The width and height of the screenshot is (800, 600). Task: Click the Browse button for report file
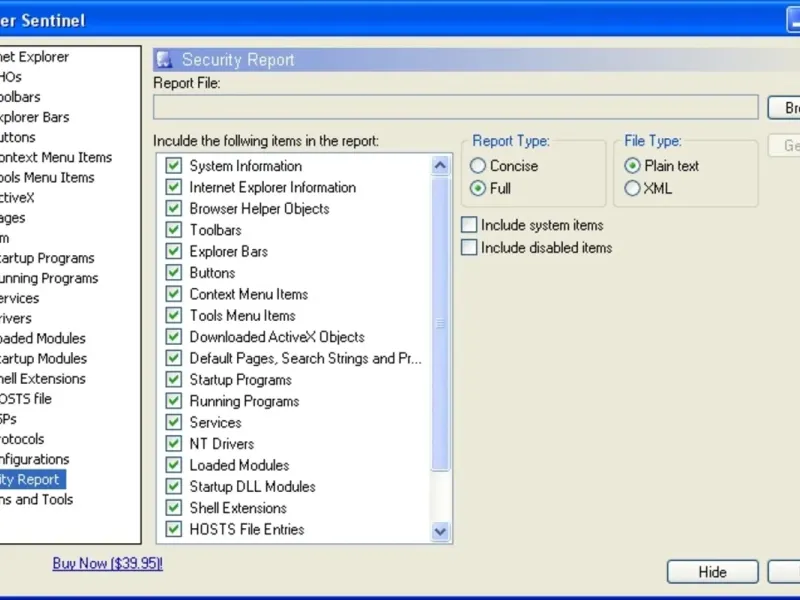pos(784,108)
